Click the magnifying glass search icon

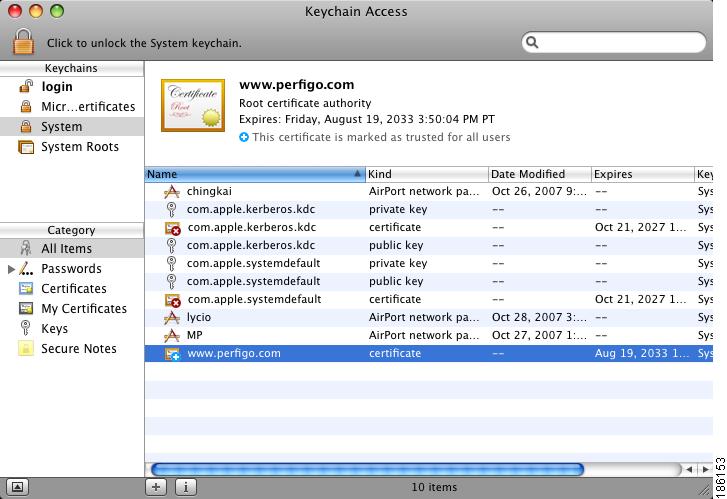point(532,43)
